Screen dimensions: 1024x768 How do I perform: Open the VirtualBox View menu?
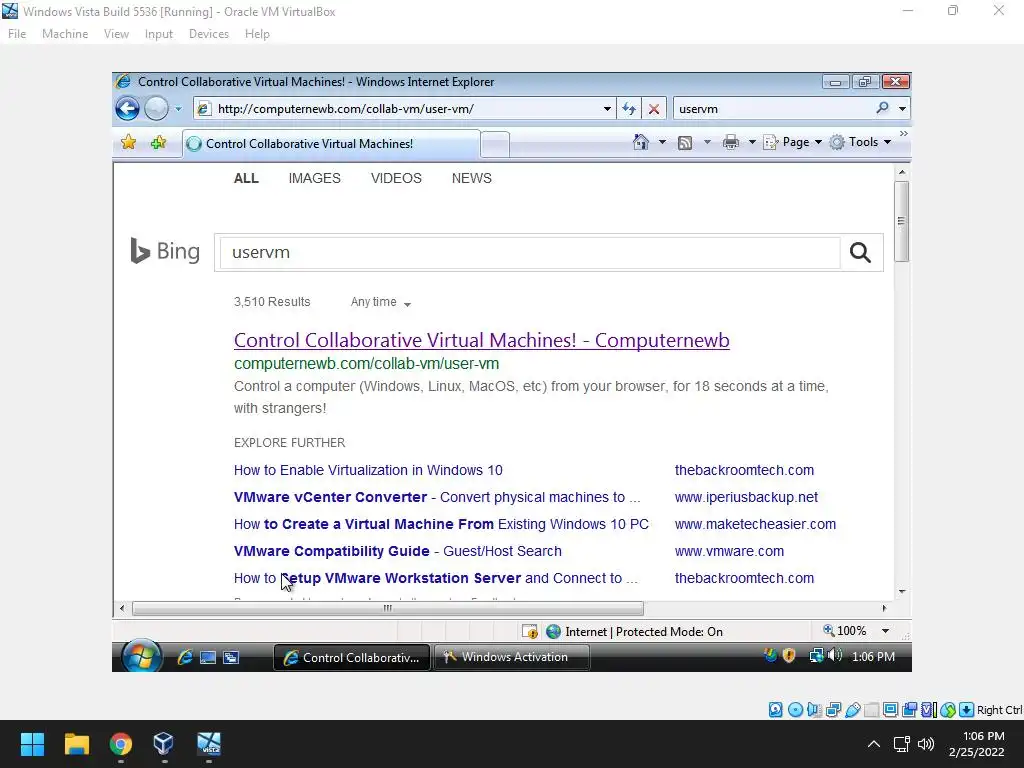(x=116, y=34)
